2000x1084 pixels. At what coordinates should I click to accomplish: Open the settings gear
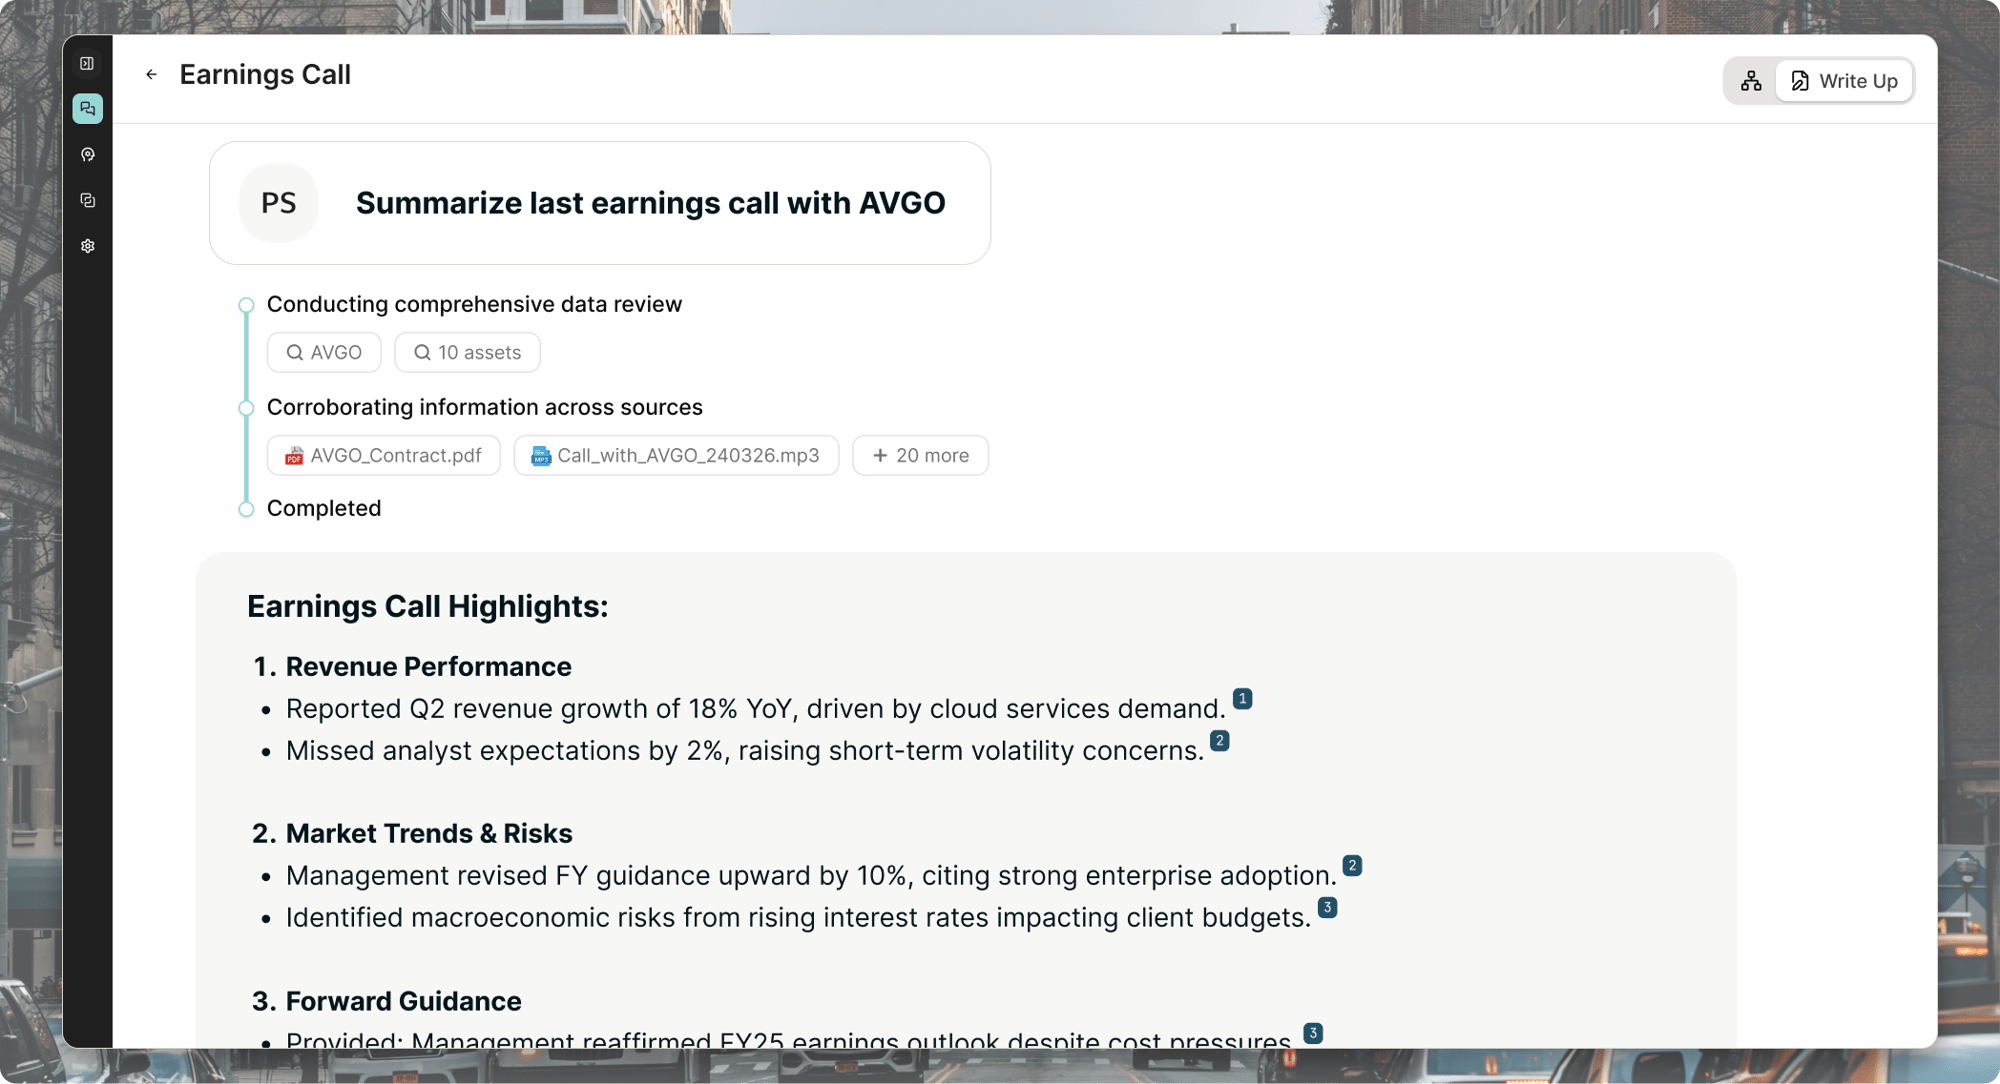pyautogui.click(x=88, y=246)
